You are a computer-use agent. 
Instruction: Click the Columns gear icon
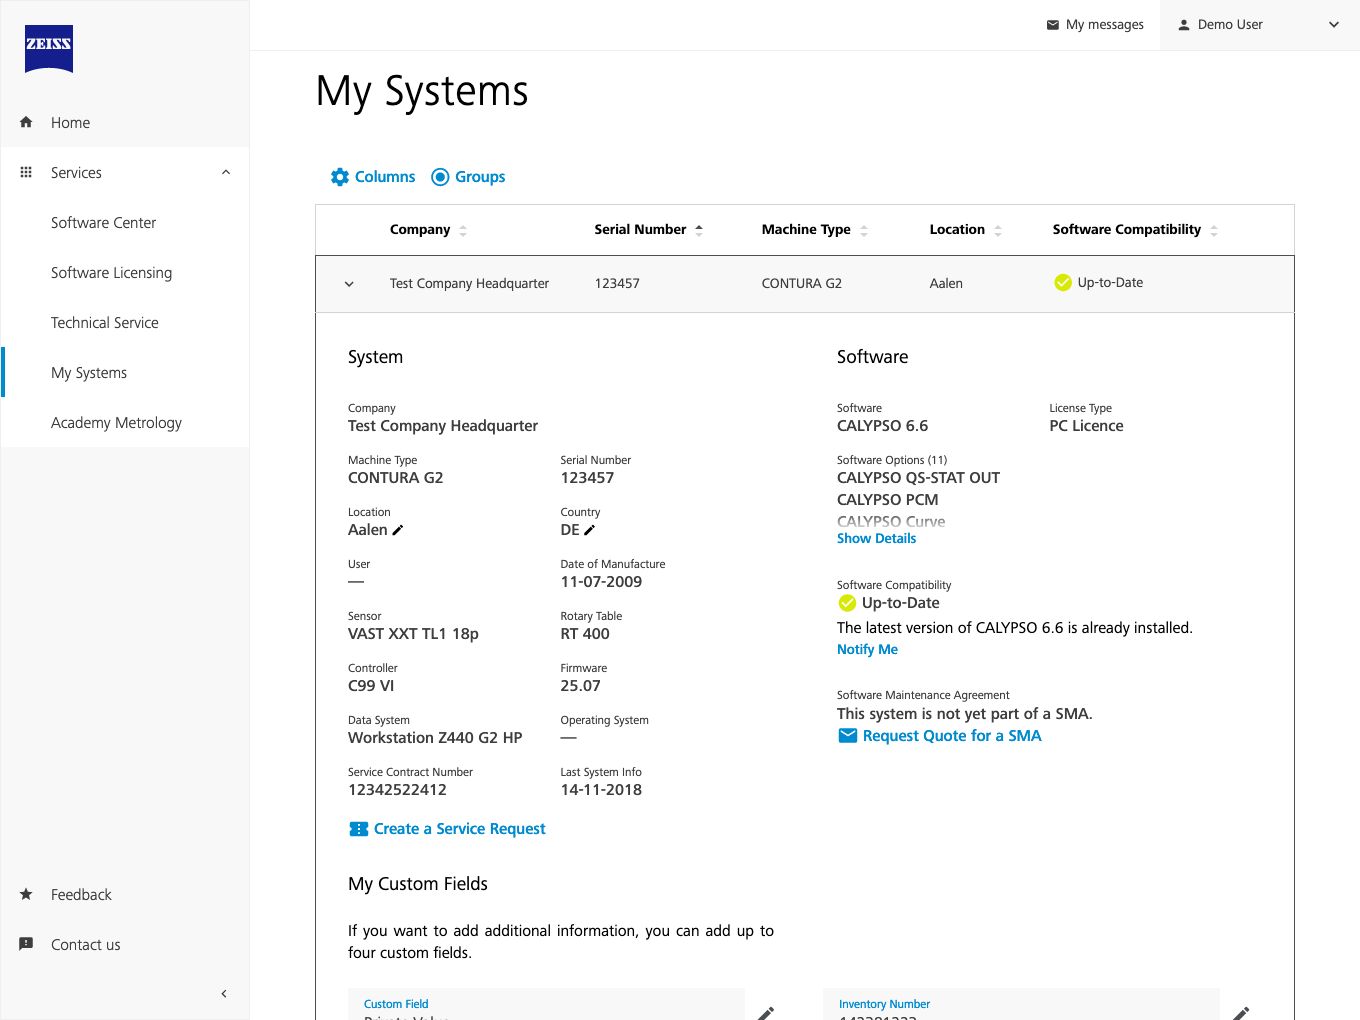[340, 177]
